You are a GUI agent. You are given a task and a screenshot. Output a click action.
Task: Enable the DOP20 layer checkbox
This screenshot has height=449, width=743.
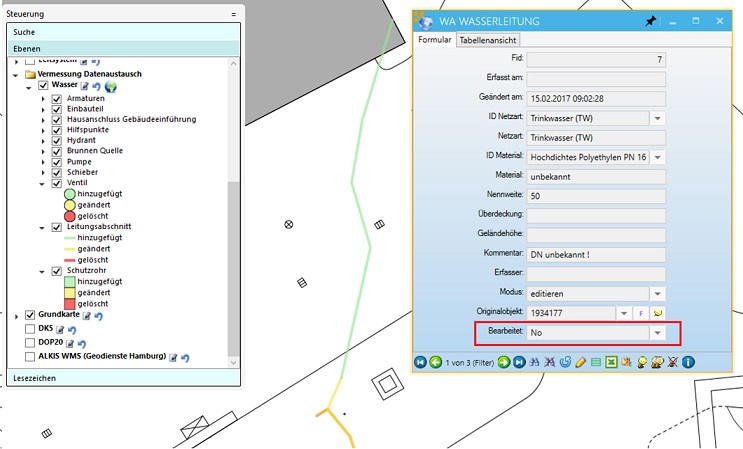pos(29,343)
